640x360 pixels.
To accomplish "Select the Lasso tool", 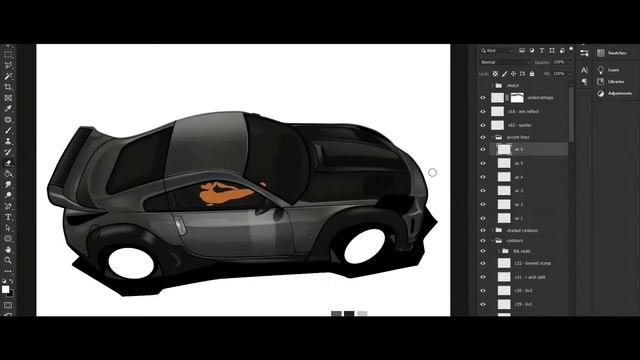I will [8, 65].
